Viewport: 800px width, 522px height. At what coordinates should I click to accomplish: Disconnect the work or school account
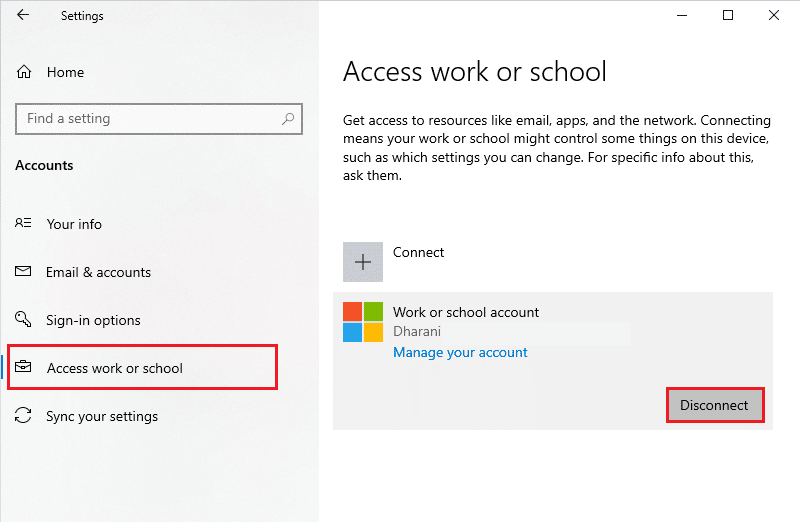click(715, 405)
